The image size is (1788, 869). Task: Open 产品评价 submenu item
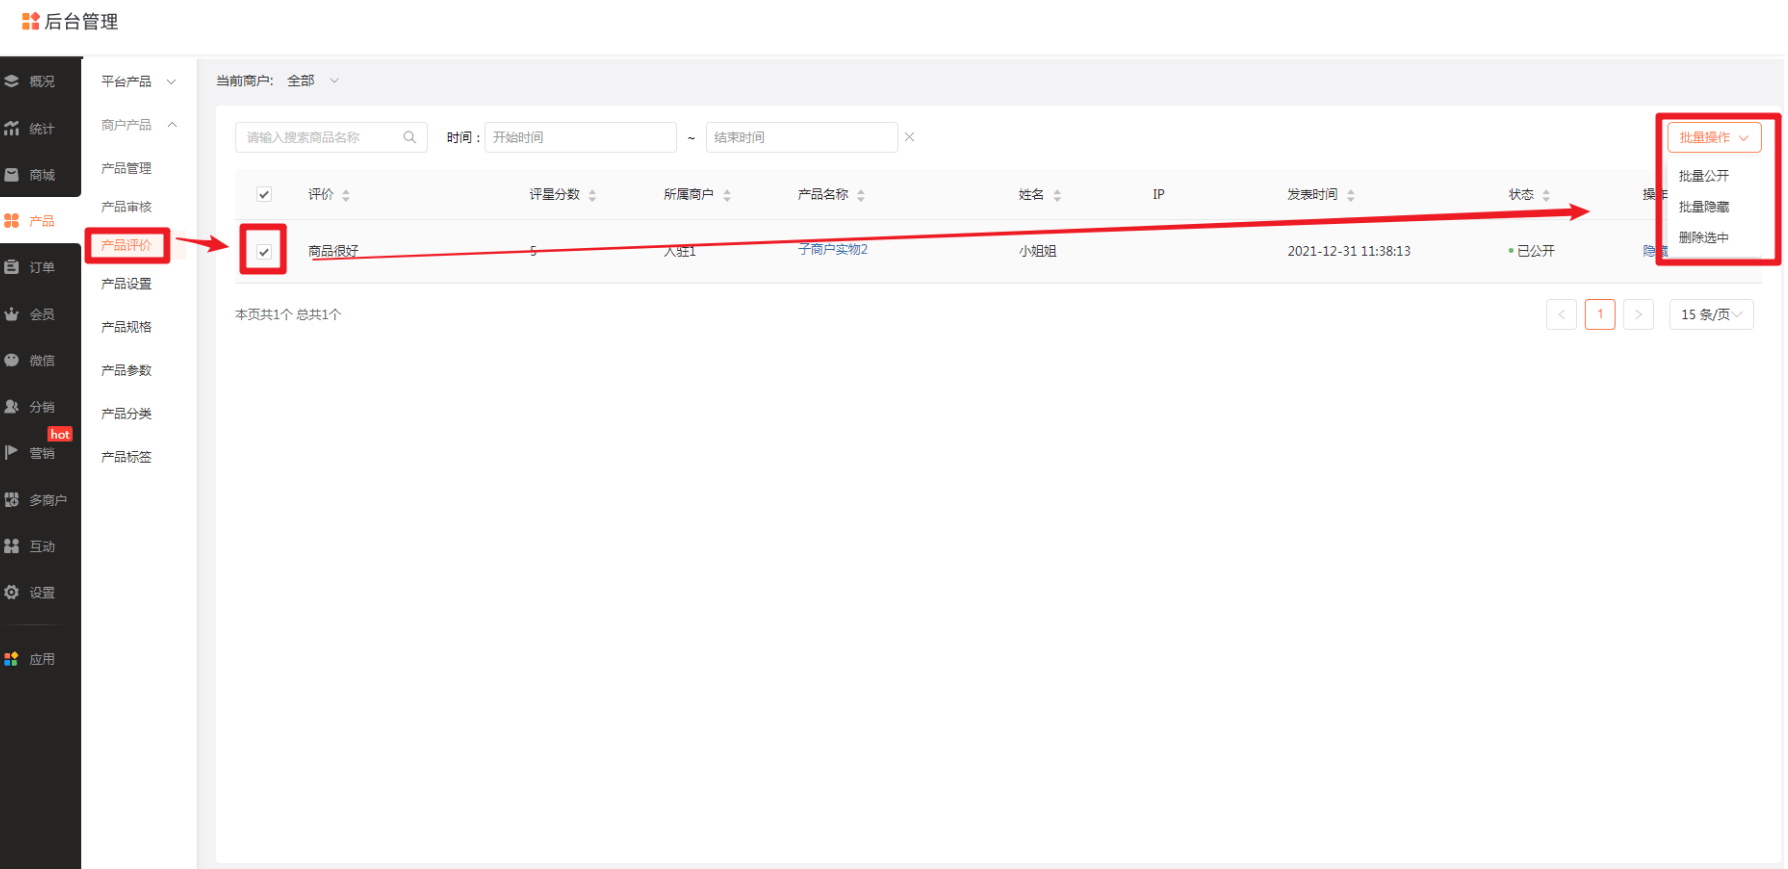point(126,245)
